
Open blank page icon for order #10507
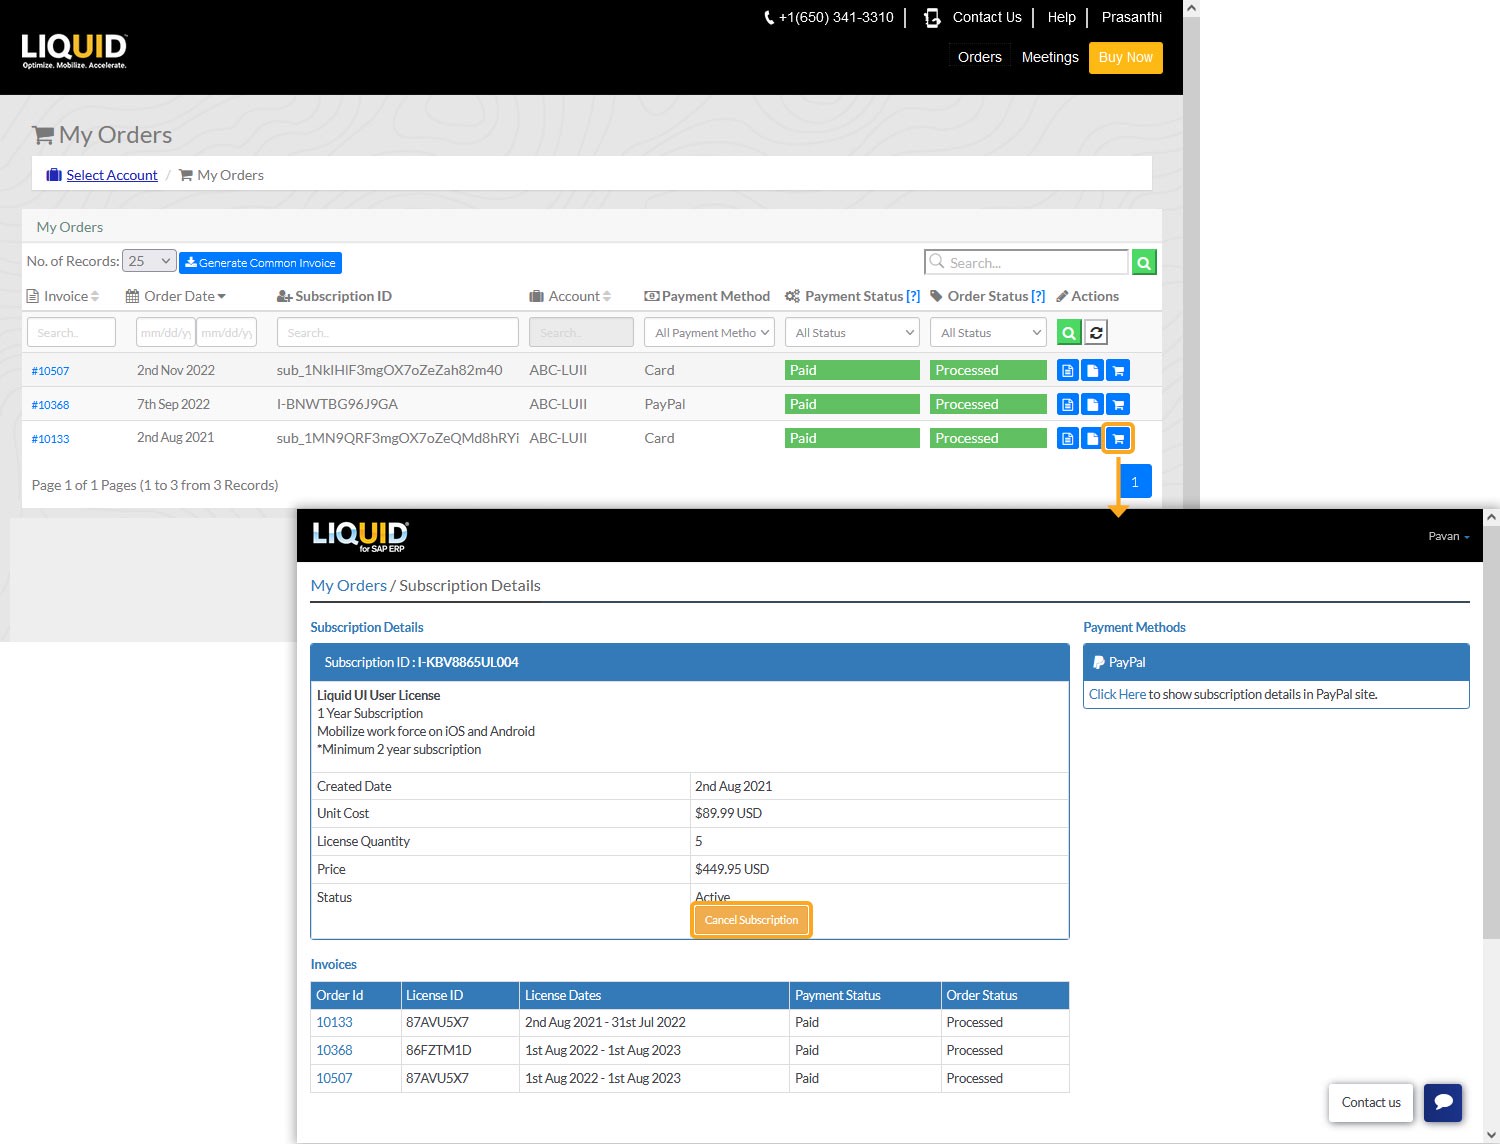(1093, 371)
